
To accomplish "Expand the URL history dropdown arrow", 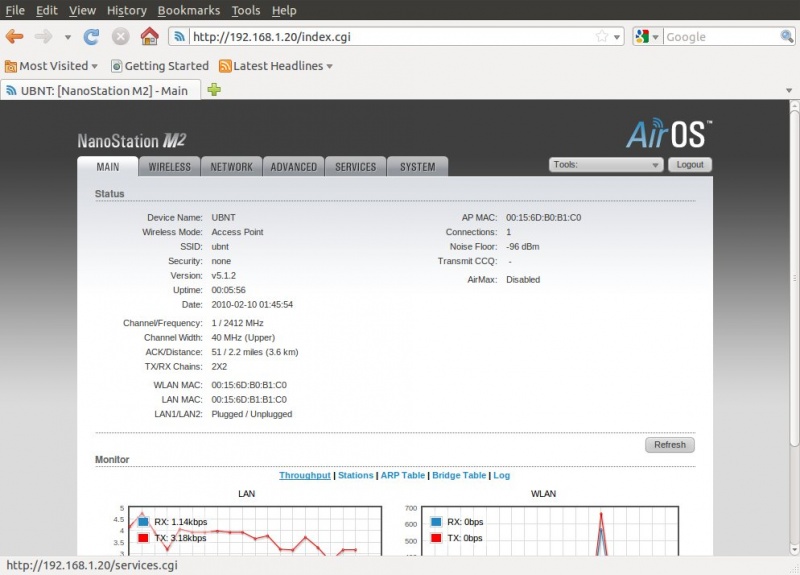I will [617, 37].
